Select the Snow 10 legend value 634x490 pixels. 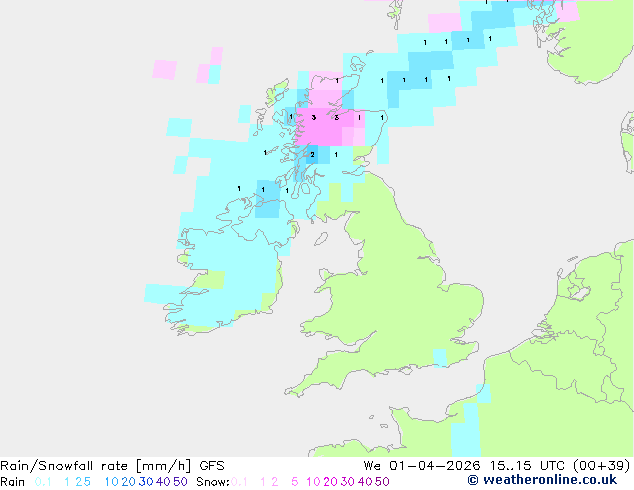point(313,482)
